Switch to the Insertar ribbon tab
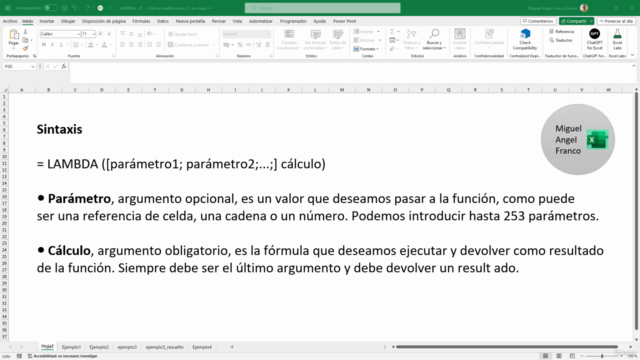640x360 pixels. pyautogui.click(x=47, y=21)
